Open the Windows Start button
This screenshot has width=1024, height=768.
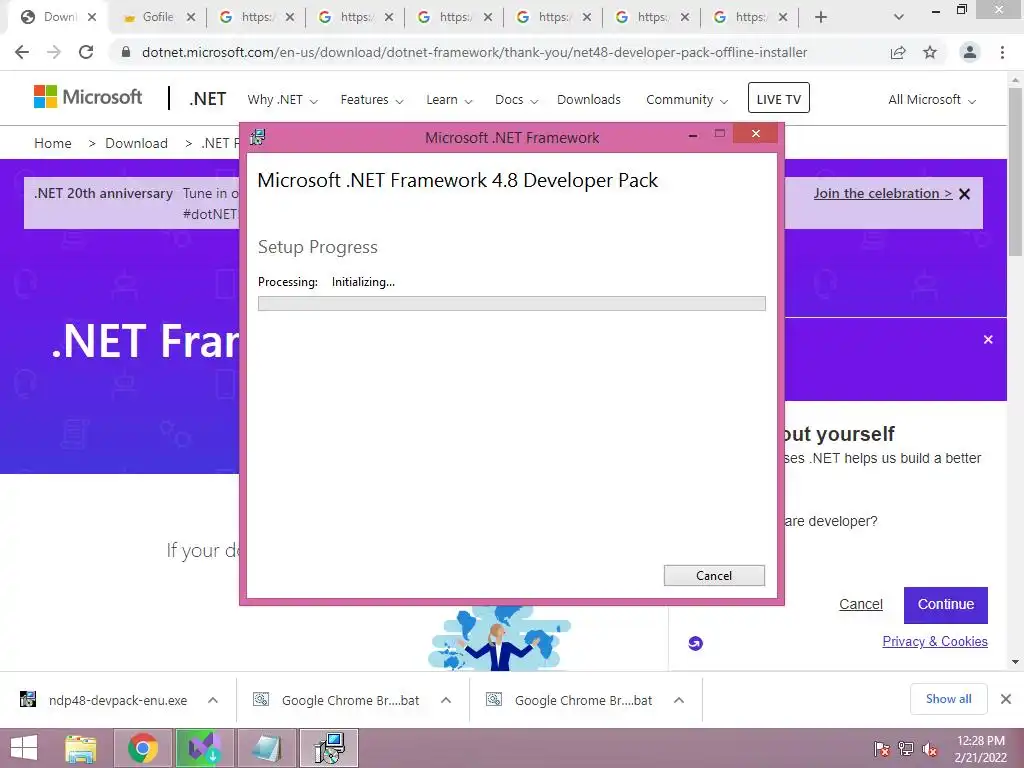[x=24, y=748]
